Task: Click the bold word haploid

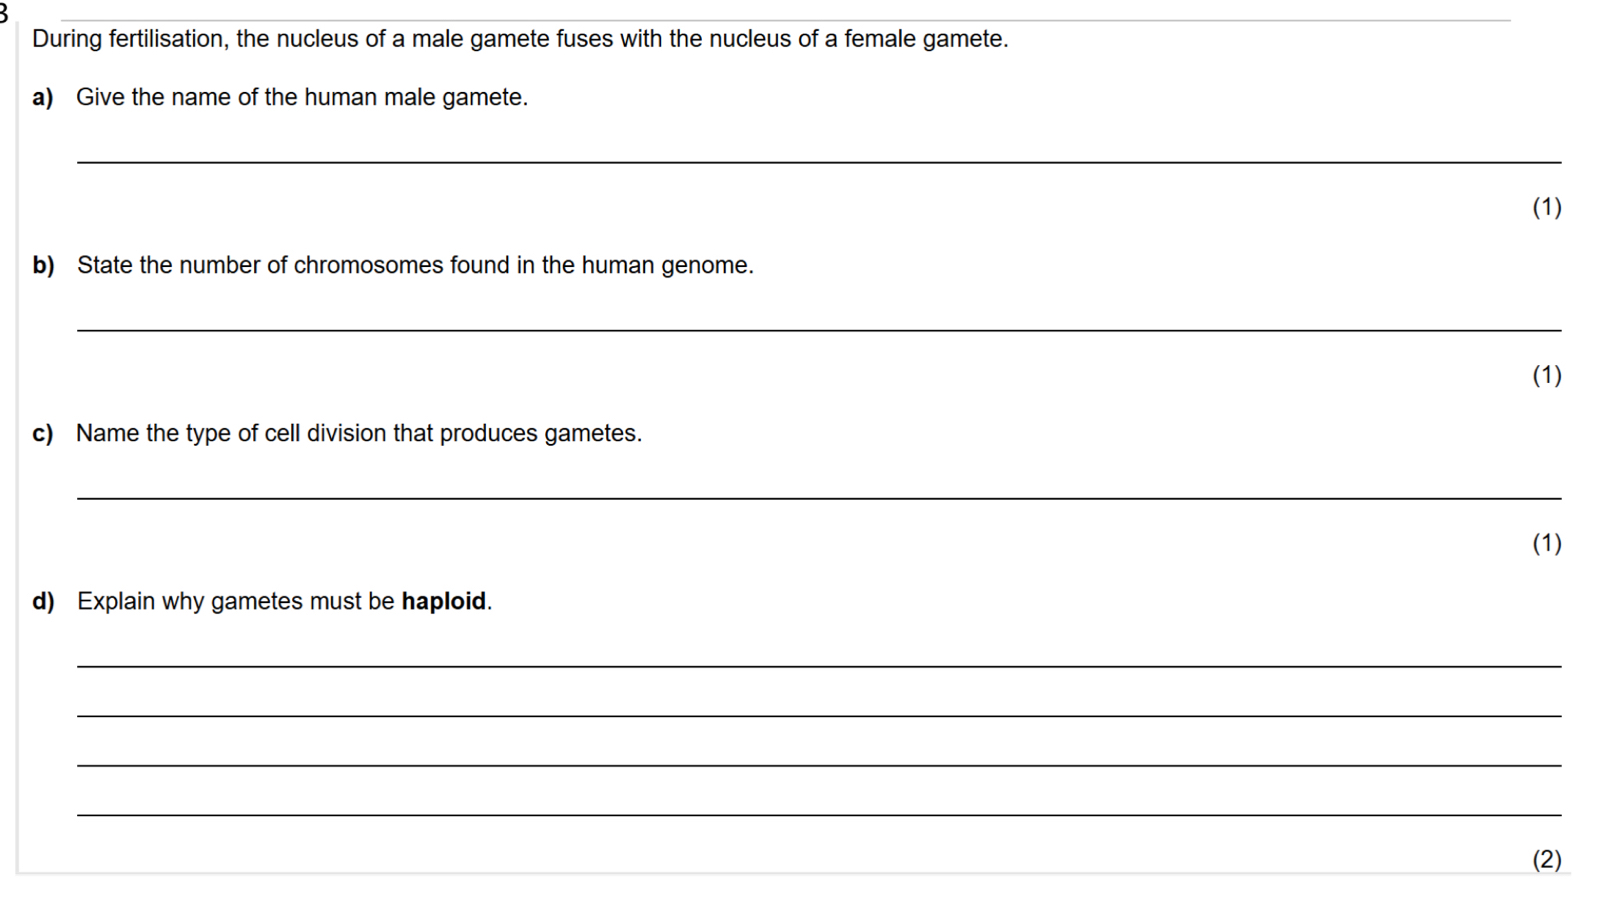Action: [x=444, y=601]
